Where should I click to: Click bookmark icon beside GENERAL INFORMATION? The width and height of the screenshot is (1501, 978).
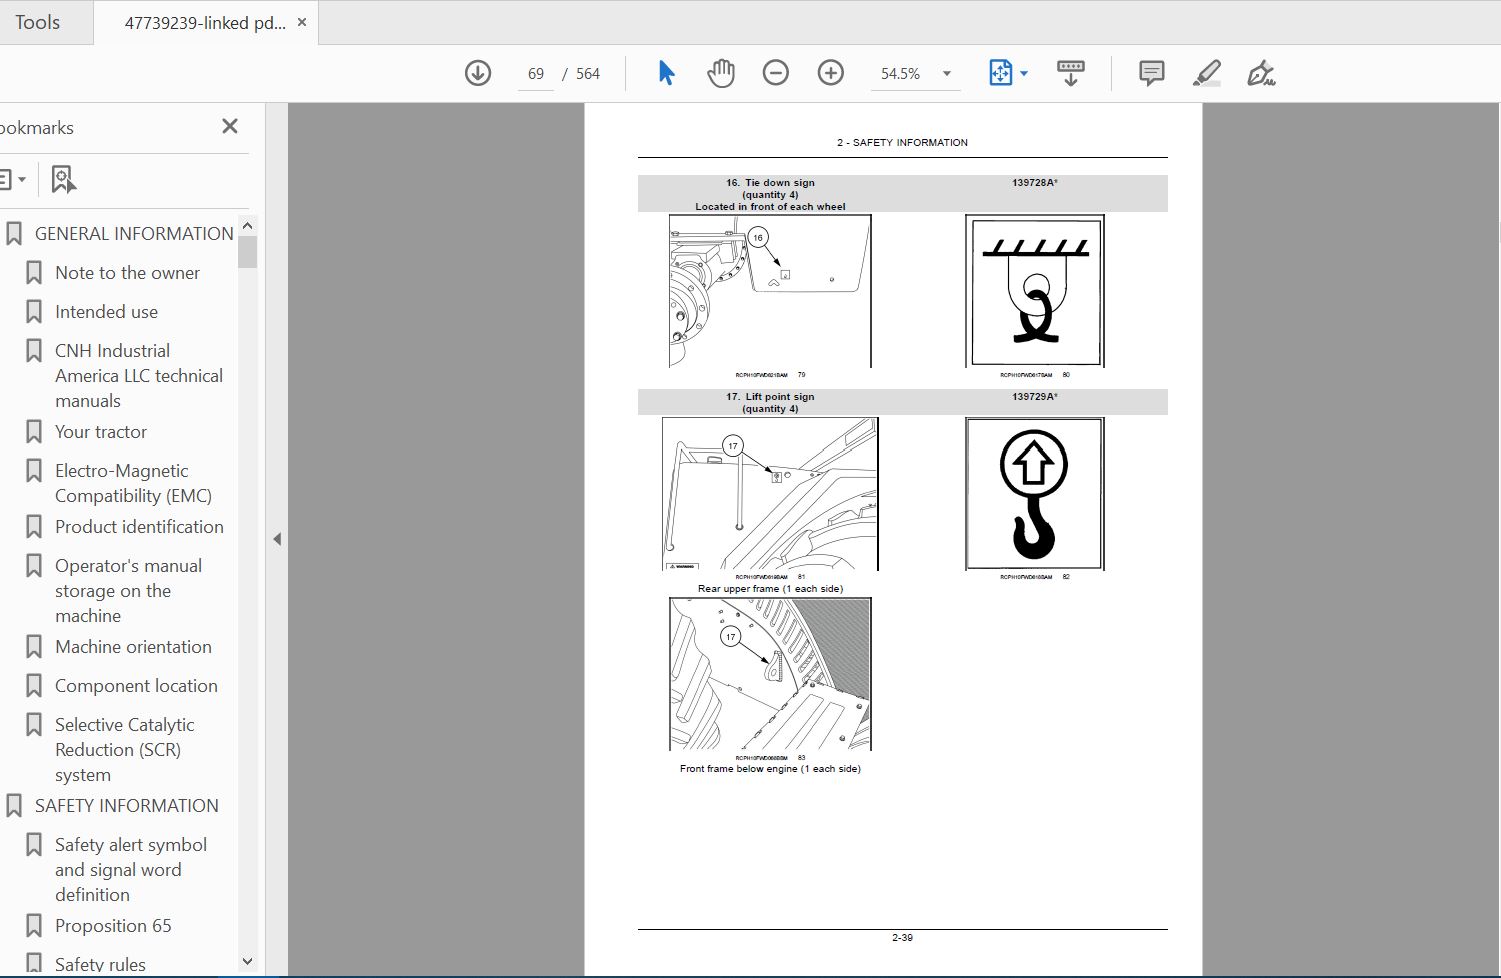pyautogui.click(x=14, y=234)
